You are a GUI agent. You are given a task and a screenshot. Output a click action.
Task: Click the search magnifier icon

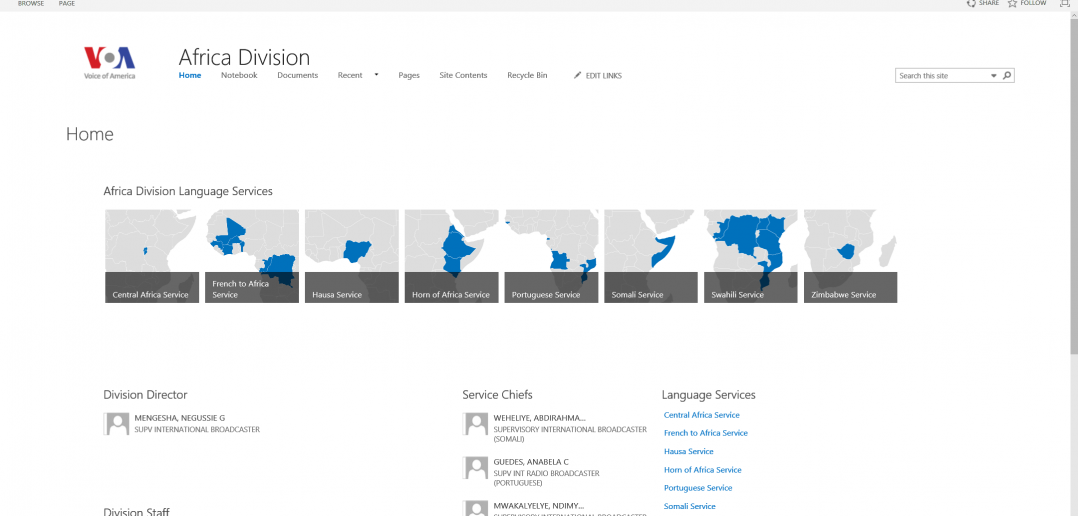coord(1007,76)
